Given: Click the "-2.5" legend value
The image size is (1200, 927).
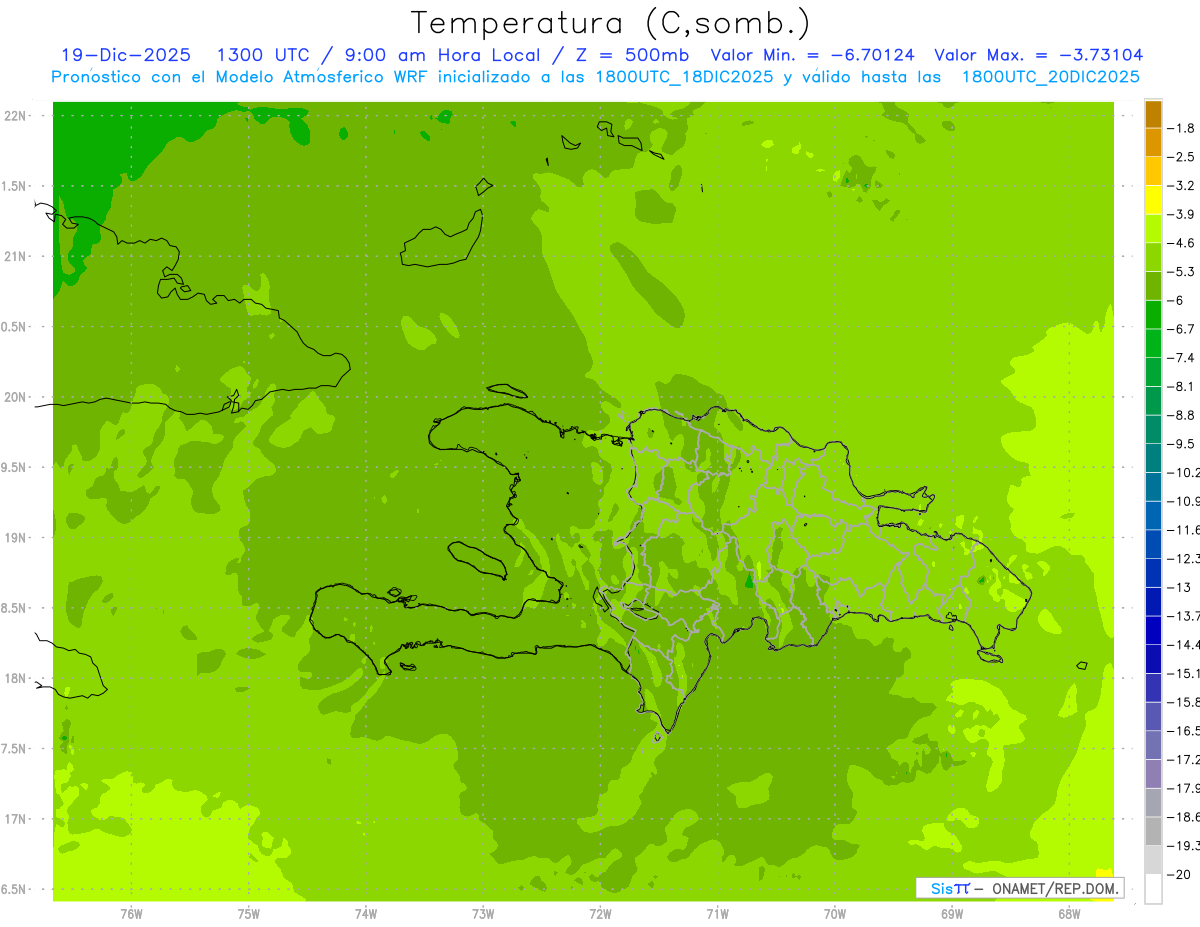Looking at the screenshot, I should pyautogui.click(x=1182, y=157).
